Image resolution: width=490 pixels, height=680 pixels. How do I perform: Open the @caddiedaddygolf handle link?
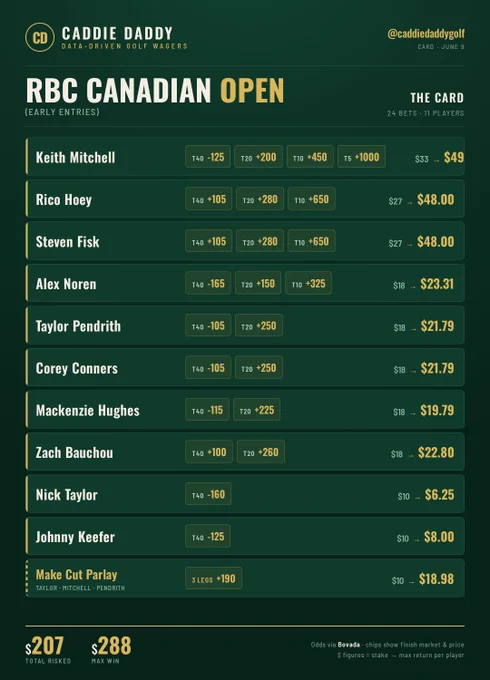click(x=426, y=33)
